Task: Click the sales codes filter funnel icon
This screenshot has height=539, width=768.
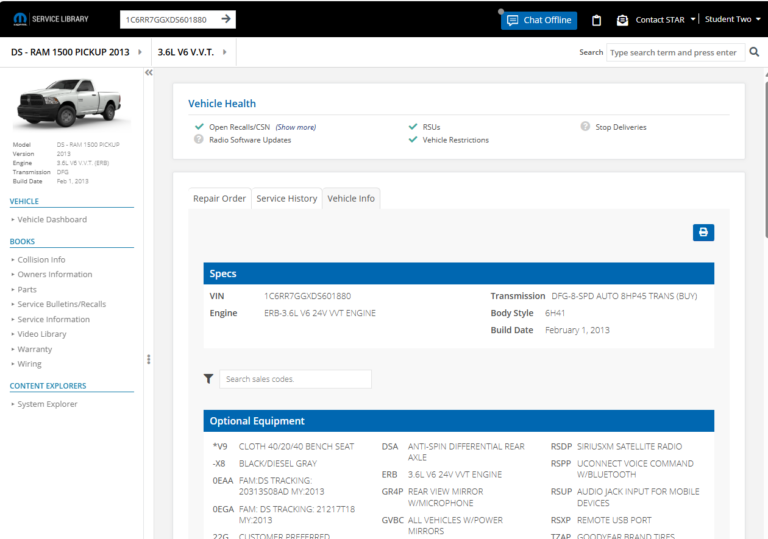Action: tap(208, 379)
